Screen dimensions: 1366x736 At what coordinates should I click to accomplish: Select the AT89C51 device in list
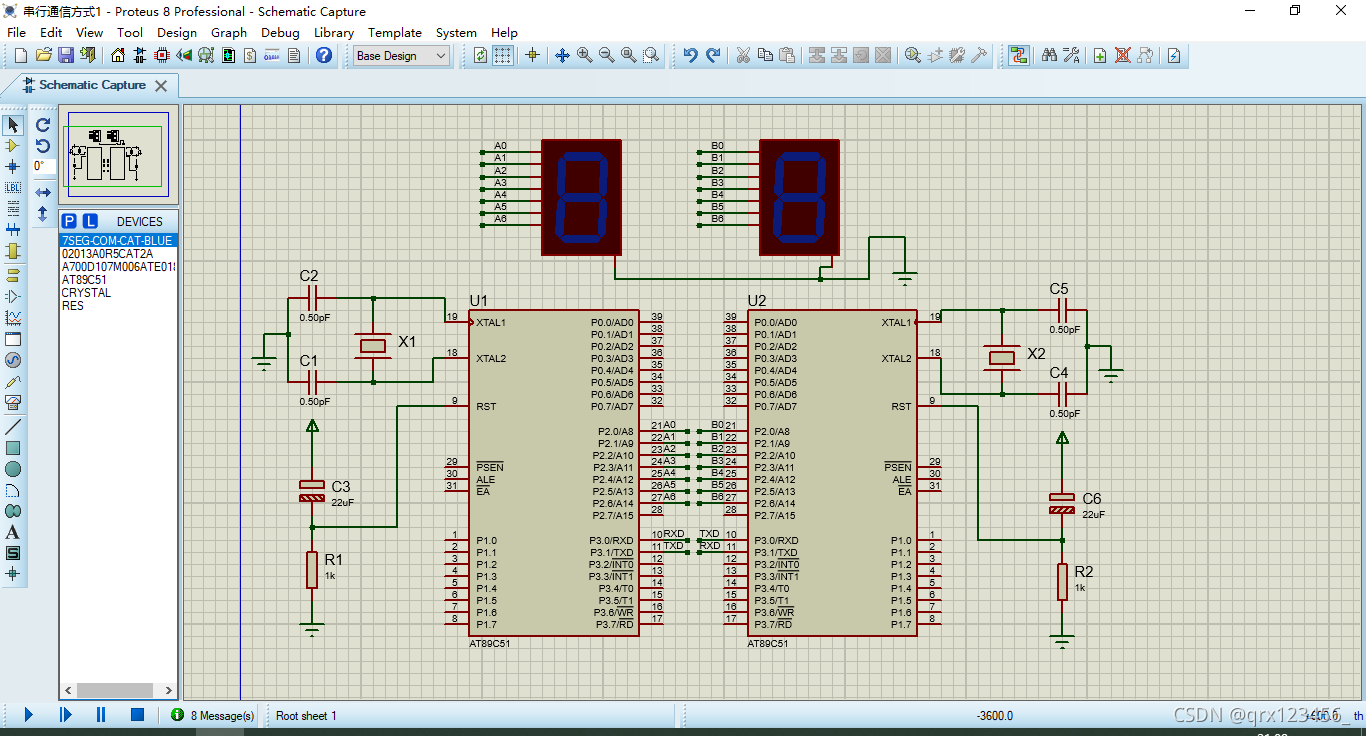coord(84,280)
